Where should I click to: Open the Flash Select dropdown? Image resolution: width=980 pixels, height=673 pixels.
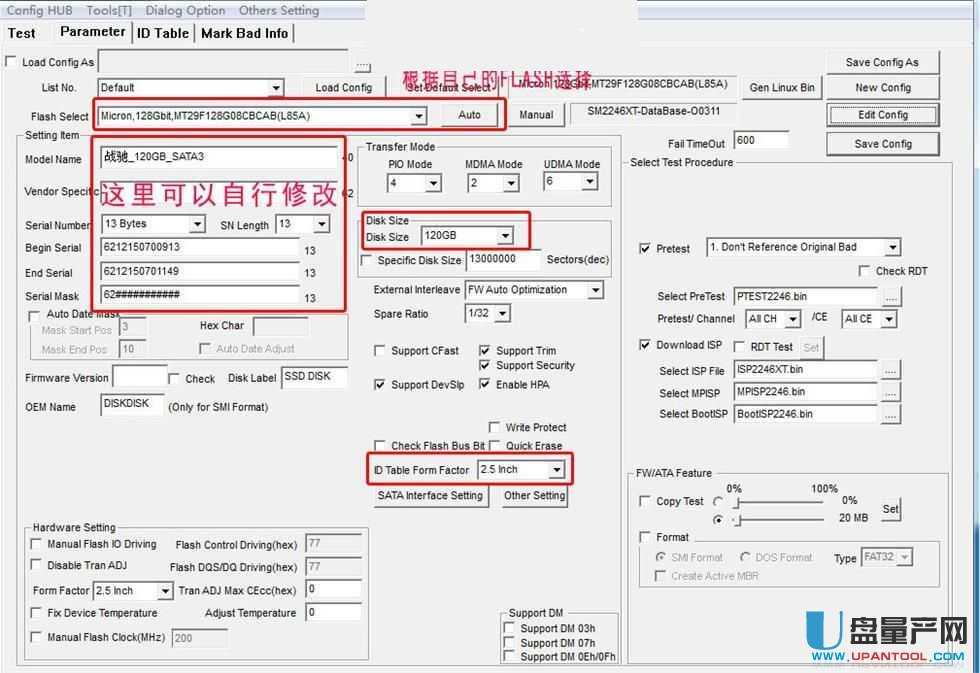(x=419, y=116)
